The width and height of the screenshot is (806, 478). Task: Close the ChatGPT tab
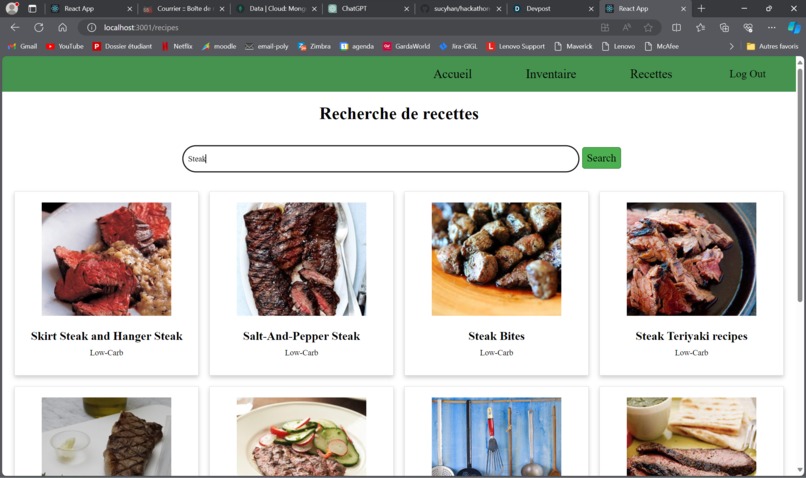[406, 9]
